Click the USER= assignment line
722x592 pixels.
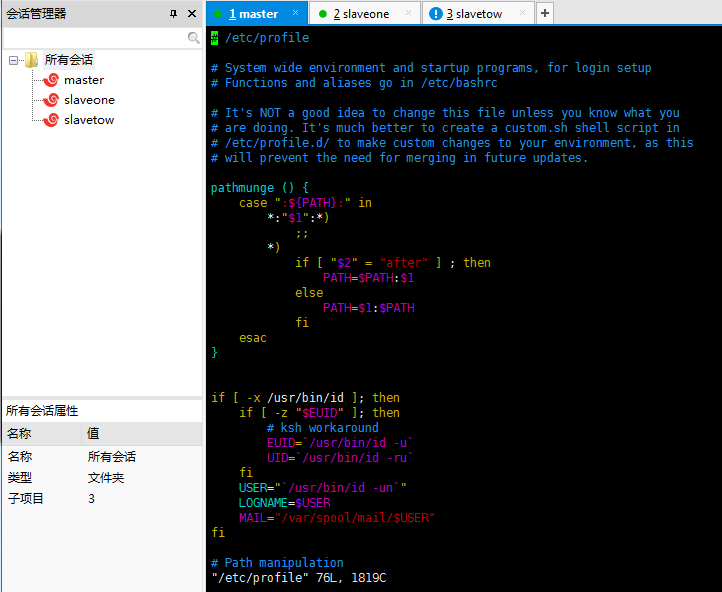[323, 488]
